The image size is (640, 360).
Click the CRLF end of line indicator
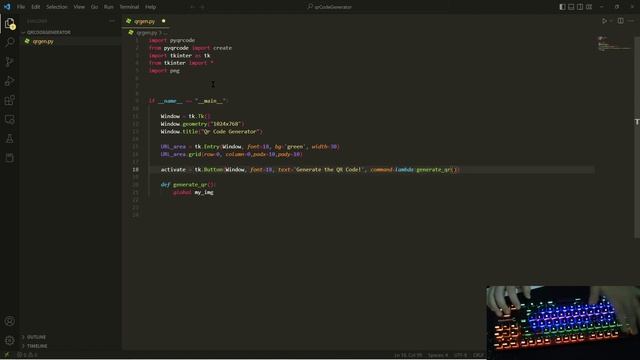(x=478, y=355)
